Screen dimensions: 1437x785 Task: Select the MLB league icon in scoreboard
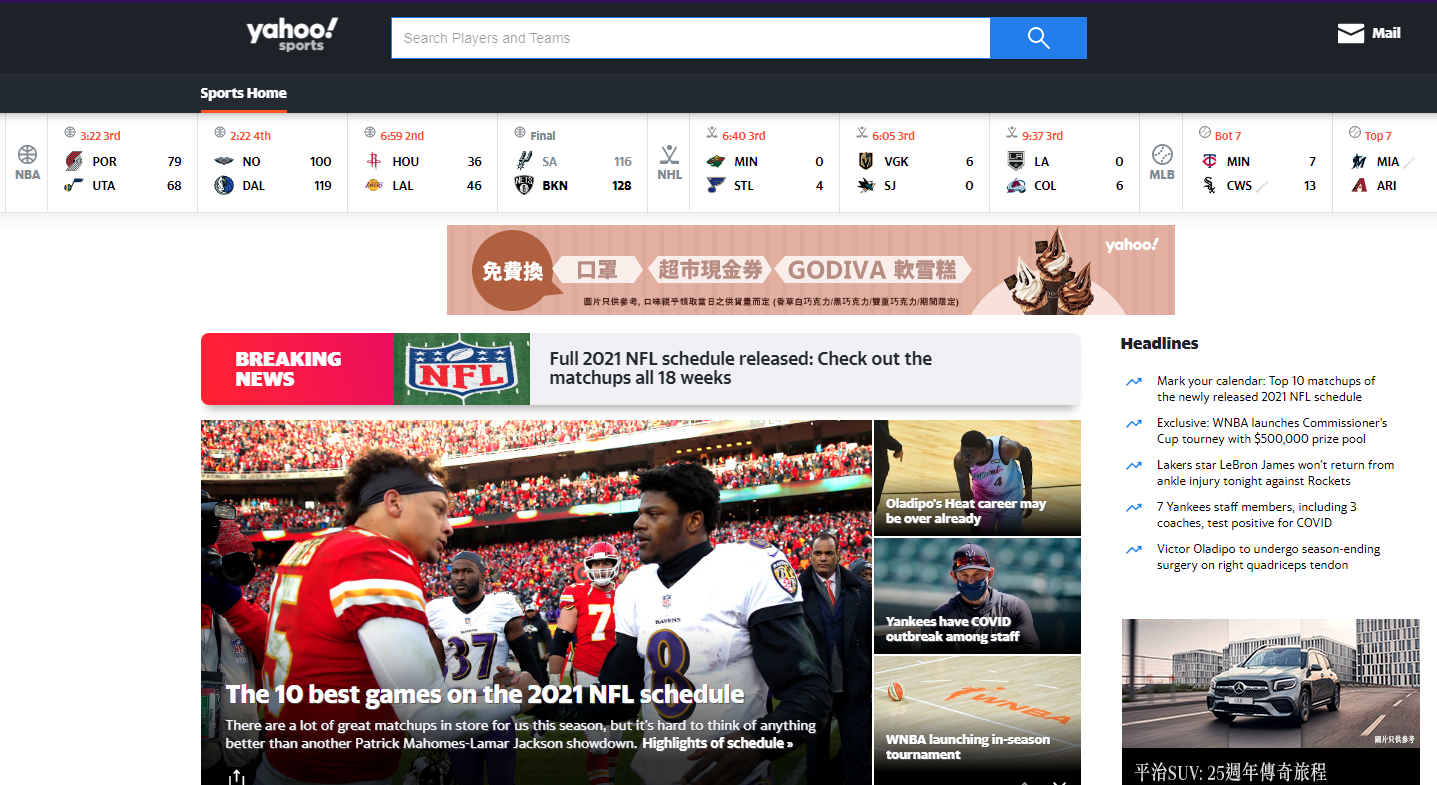1161,162
